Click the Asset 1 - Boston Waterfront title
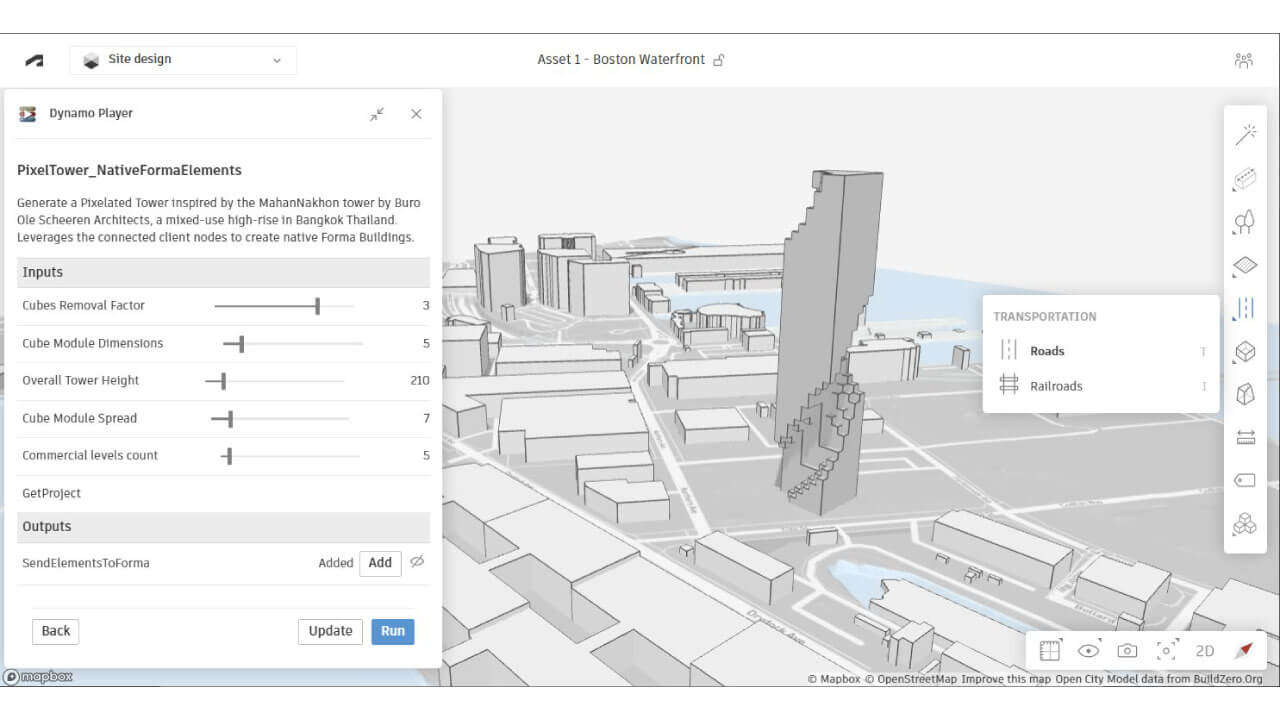This screenshot has width=1280, height=720. [621, 60]
